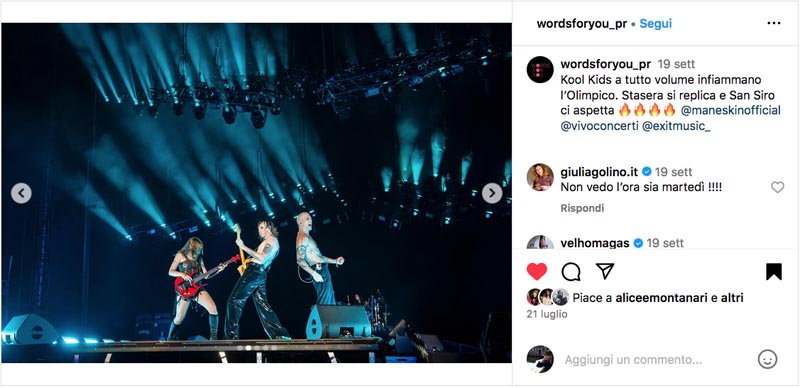Screen dimensions: 800x388
Task: Select the carousel pagination dots
Action: 256,347
